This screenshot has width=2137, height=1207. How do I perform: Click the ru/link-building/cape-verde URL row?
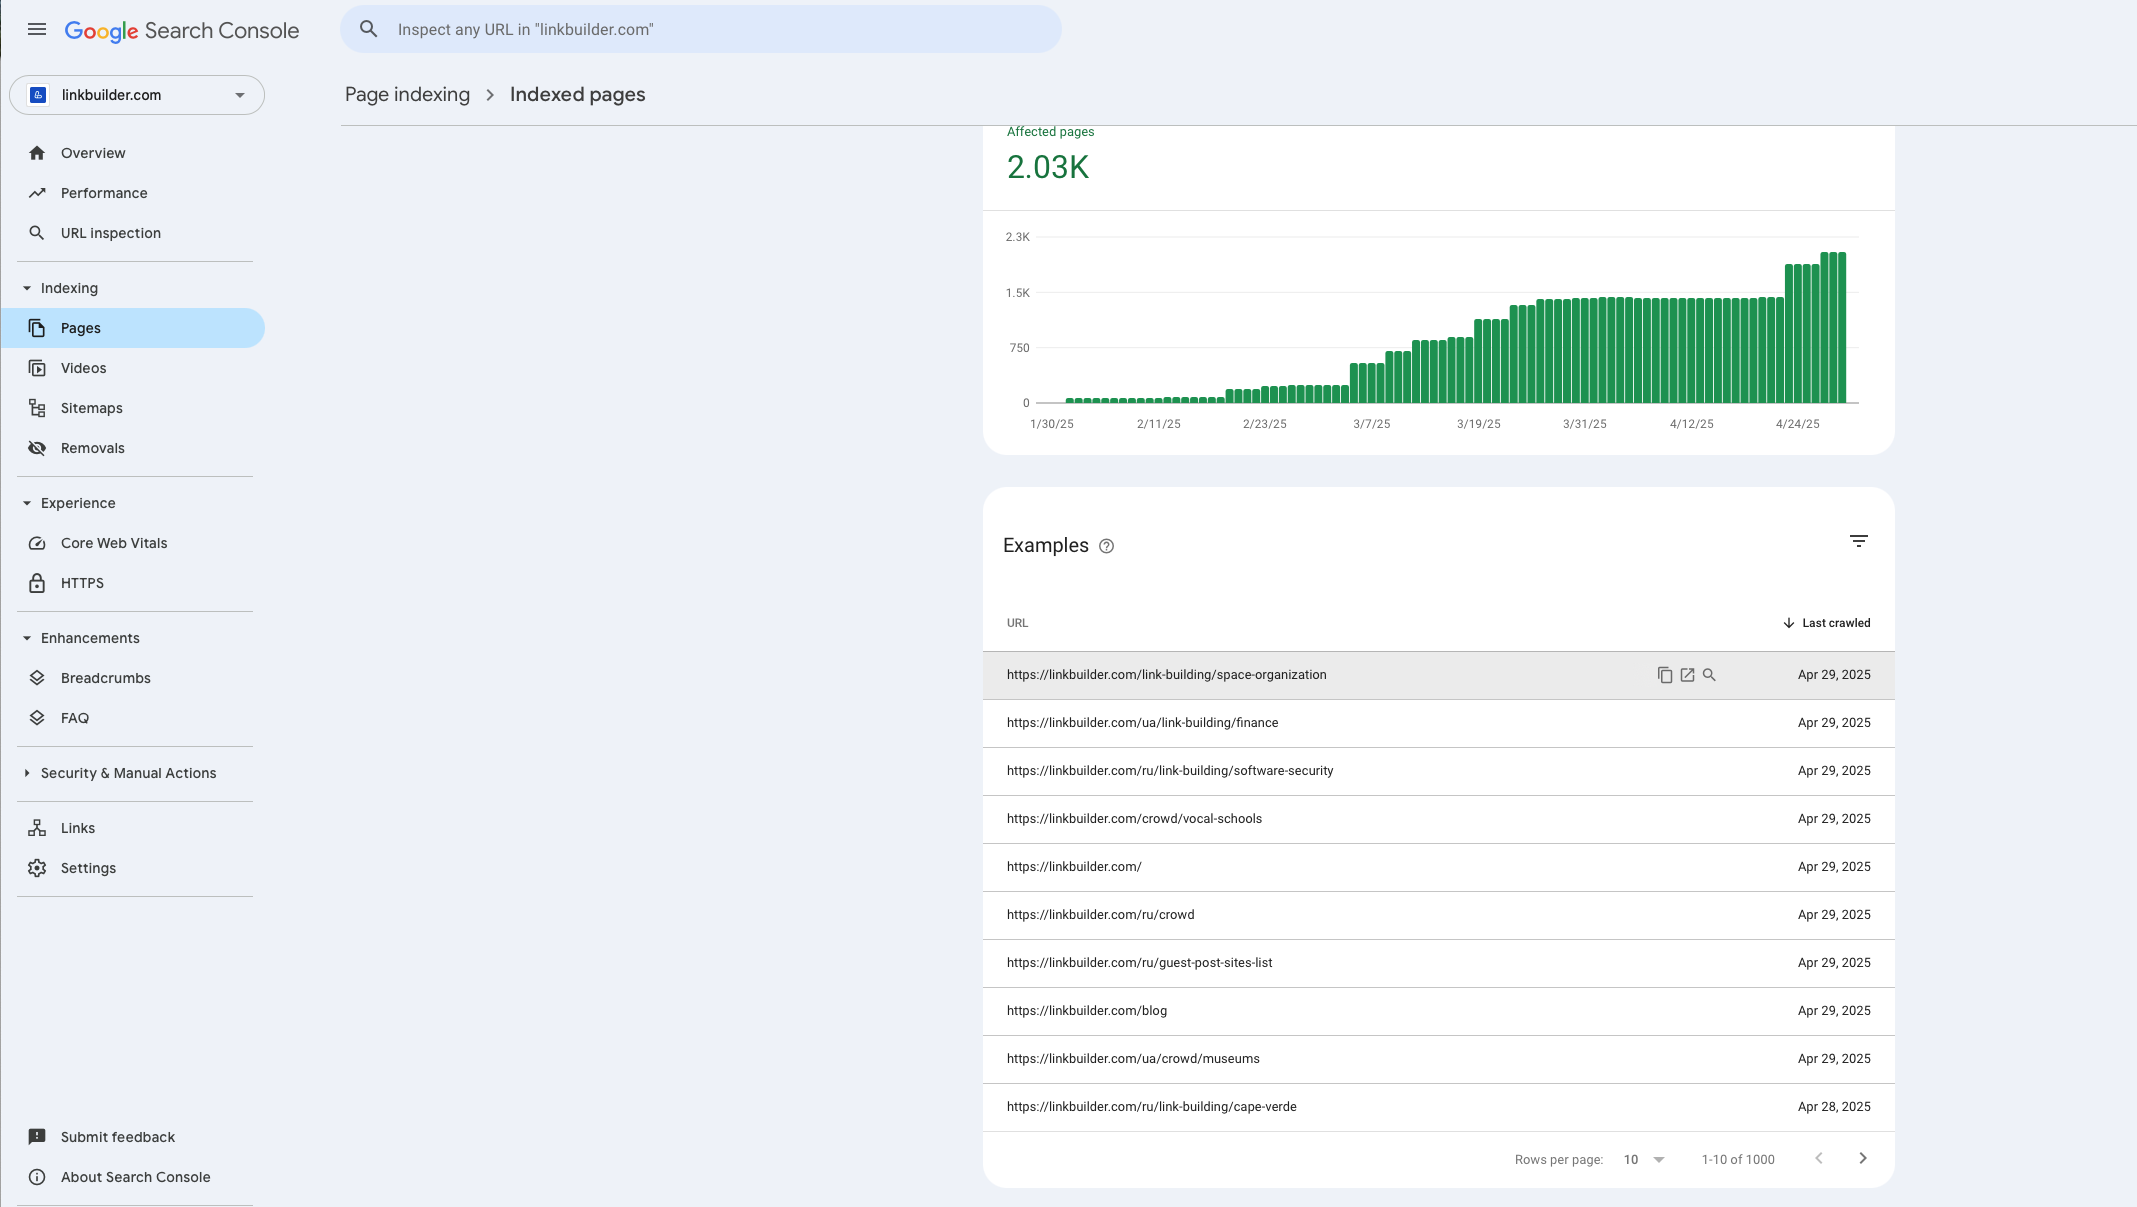1438,1107
